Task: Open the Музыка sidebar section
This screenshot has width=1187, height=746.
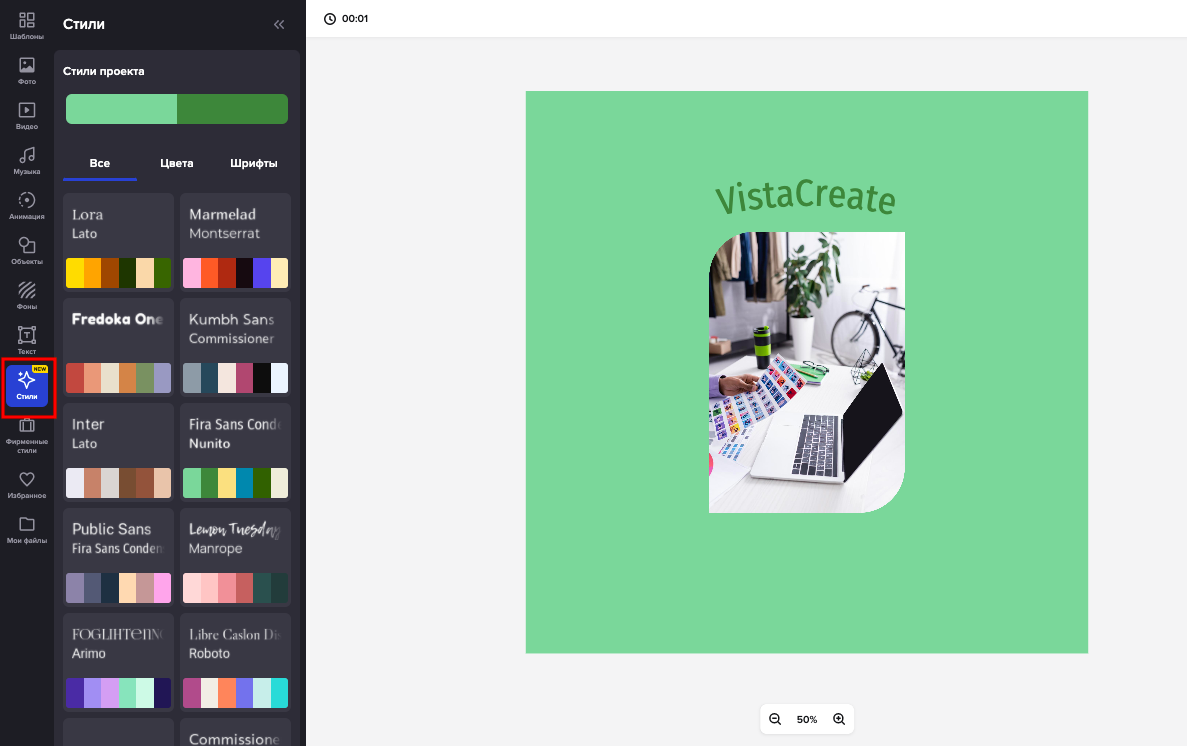Action: (x=26, y=161)
